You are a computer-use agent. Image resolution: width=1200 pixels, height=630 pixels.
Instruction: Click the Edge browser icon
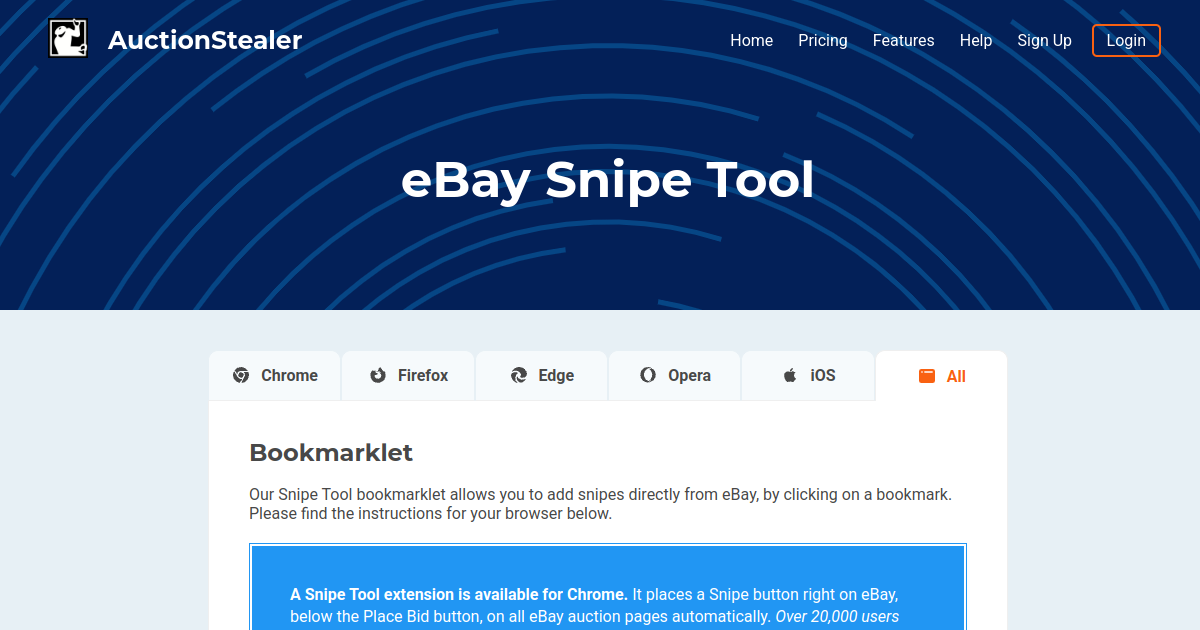point(517,375)
